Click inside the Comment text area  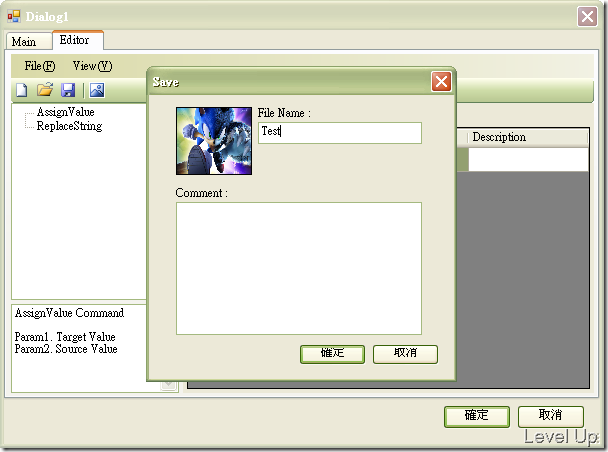click(x=299, y=268)
